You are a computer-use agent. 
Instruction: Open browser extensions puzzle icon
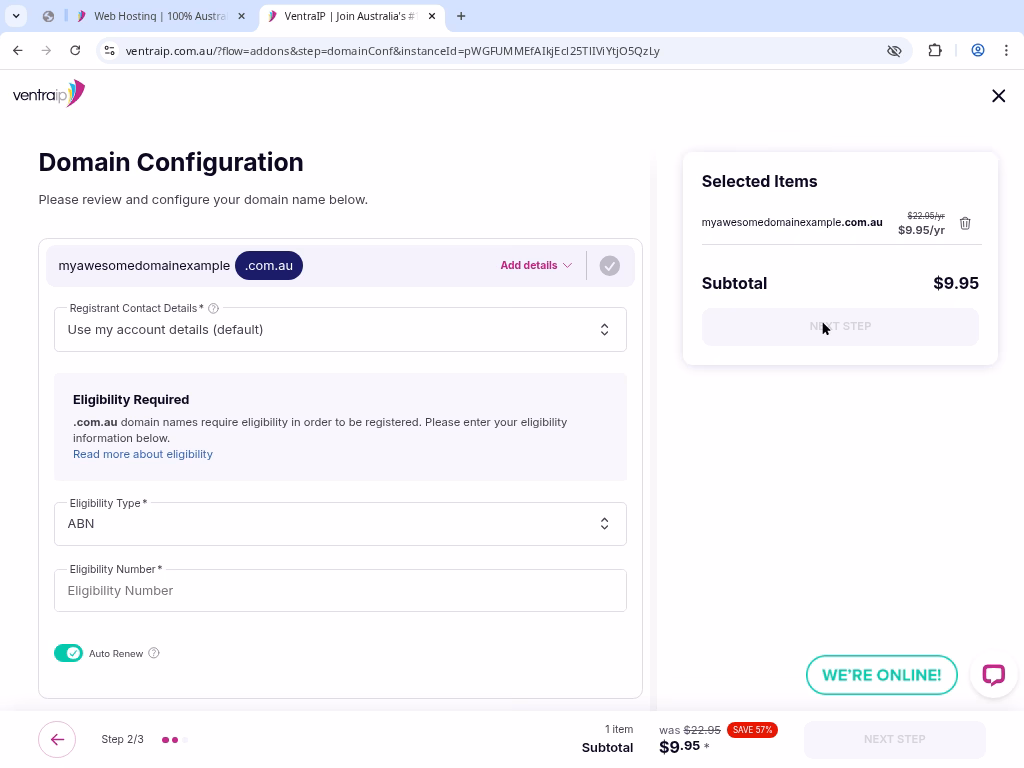(935, 50)
